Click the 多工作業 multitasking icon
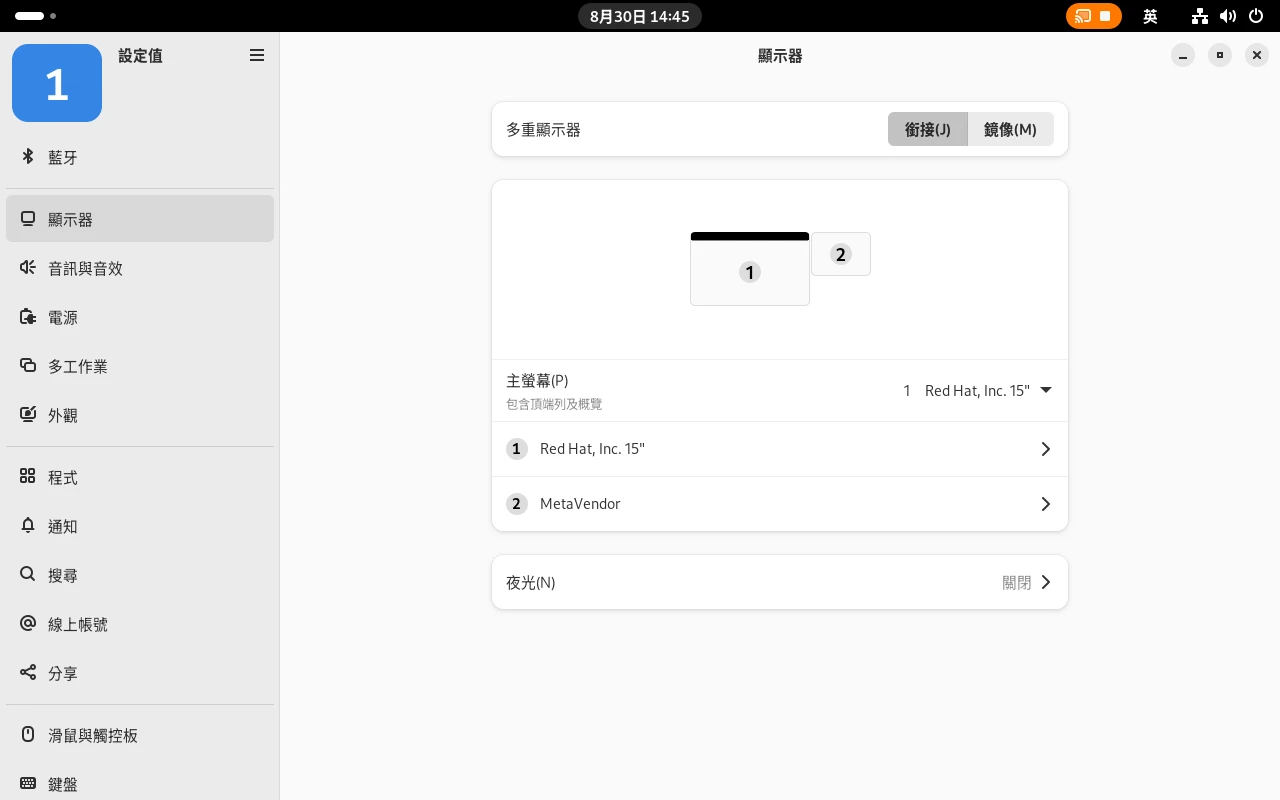 pos(28,366)
